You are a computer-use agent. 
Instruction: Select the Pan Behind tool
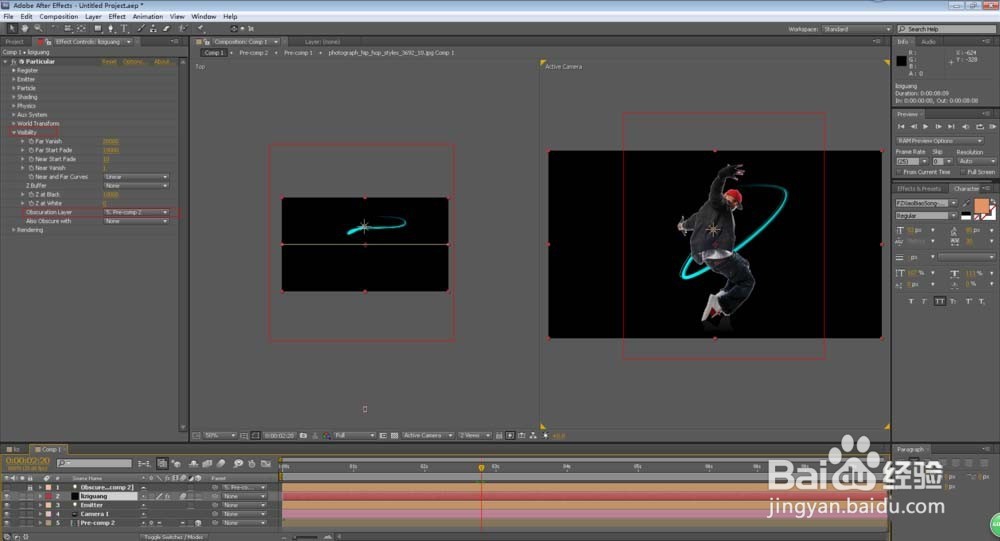point(81,29)
